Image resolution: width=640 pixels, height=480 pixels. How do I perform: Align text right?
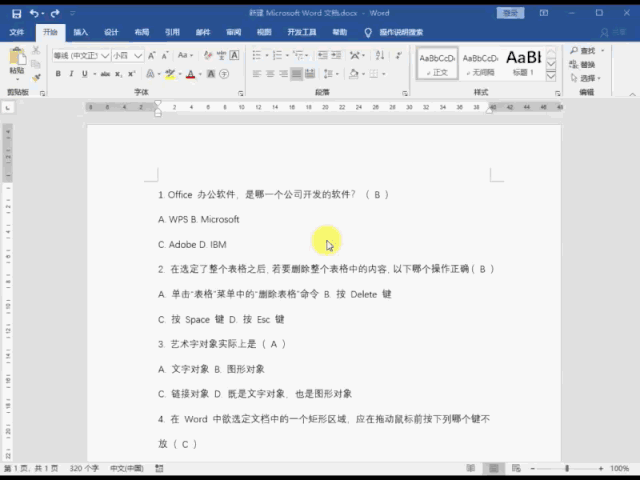[283, 74]
